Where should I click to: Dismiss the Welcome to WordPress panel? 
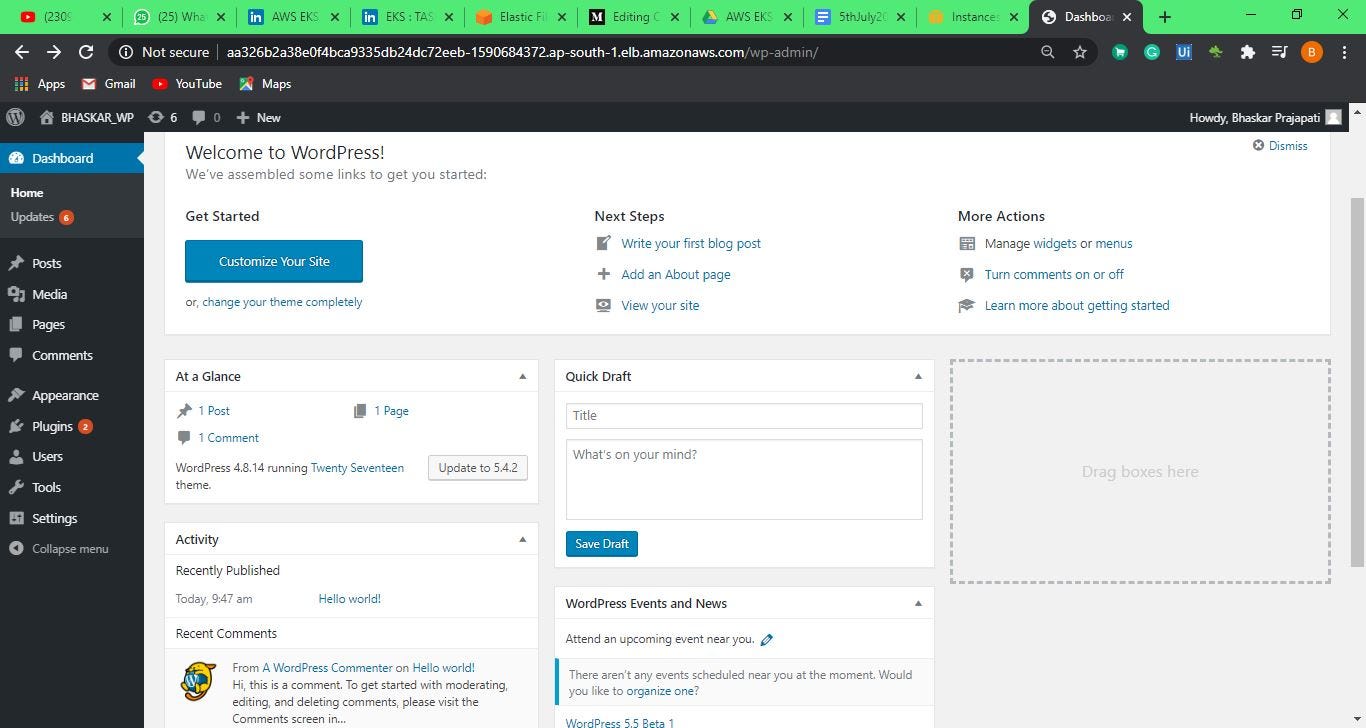(x=1280, y=146)
